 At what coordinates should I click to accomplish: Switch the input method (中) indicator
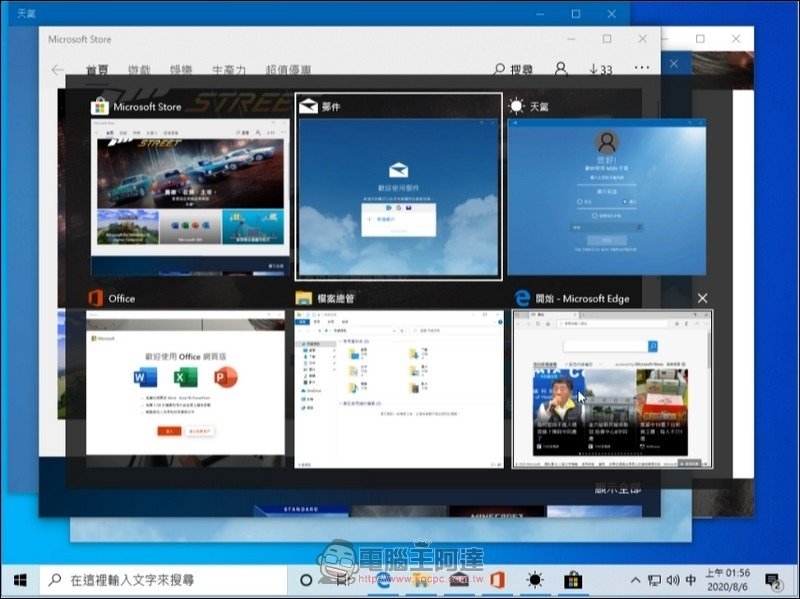(x=691, y=580)
